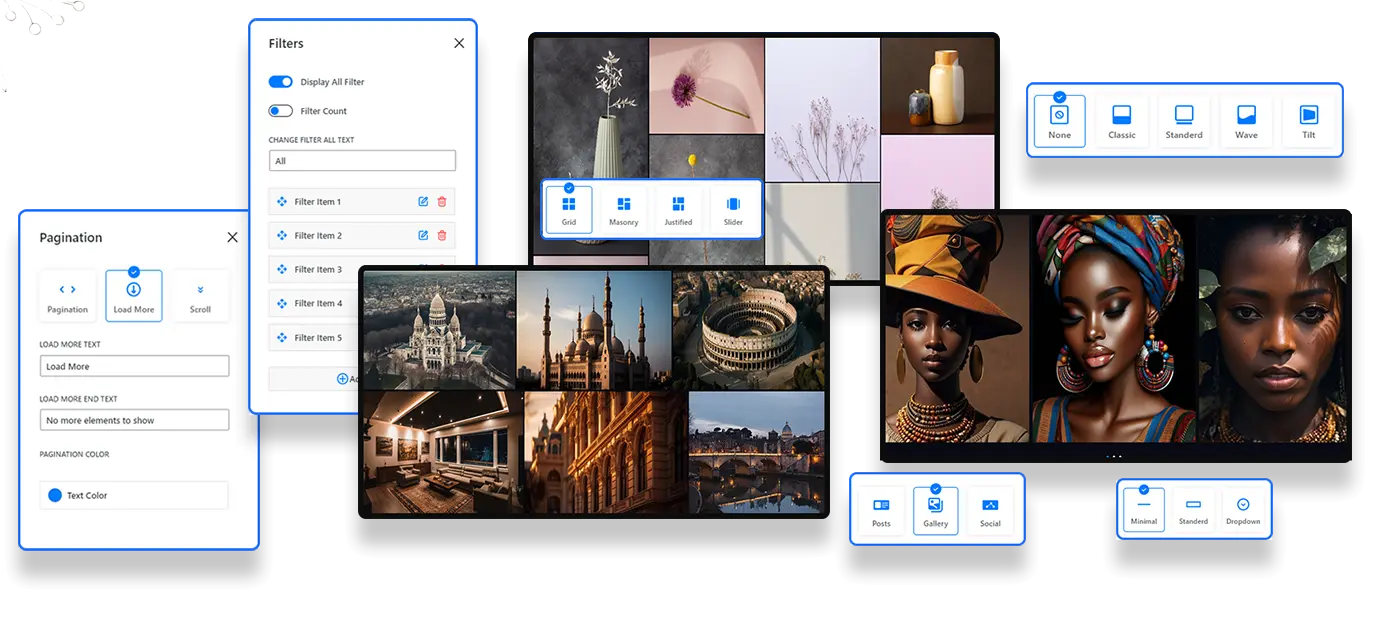Choose the Dropdown filter style

point(1243,505)
